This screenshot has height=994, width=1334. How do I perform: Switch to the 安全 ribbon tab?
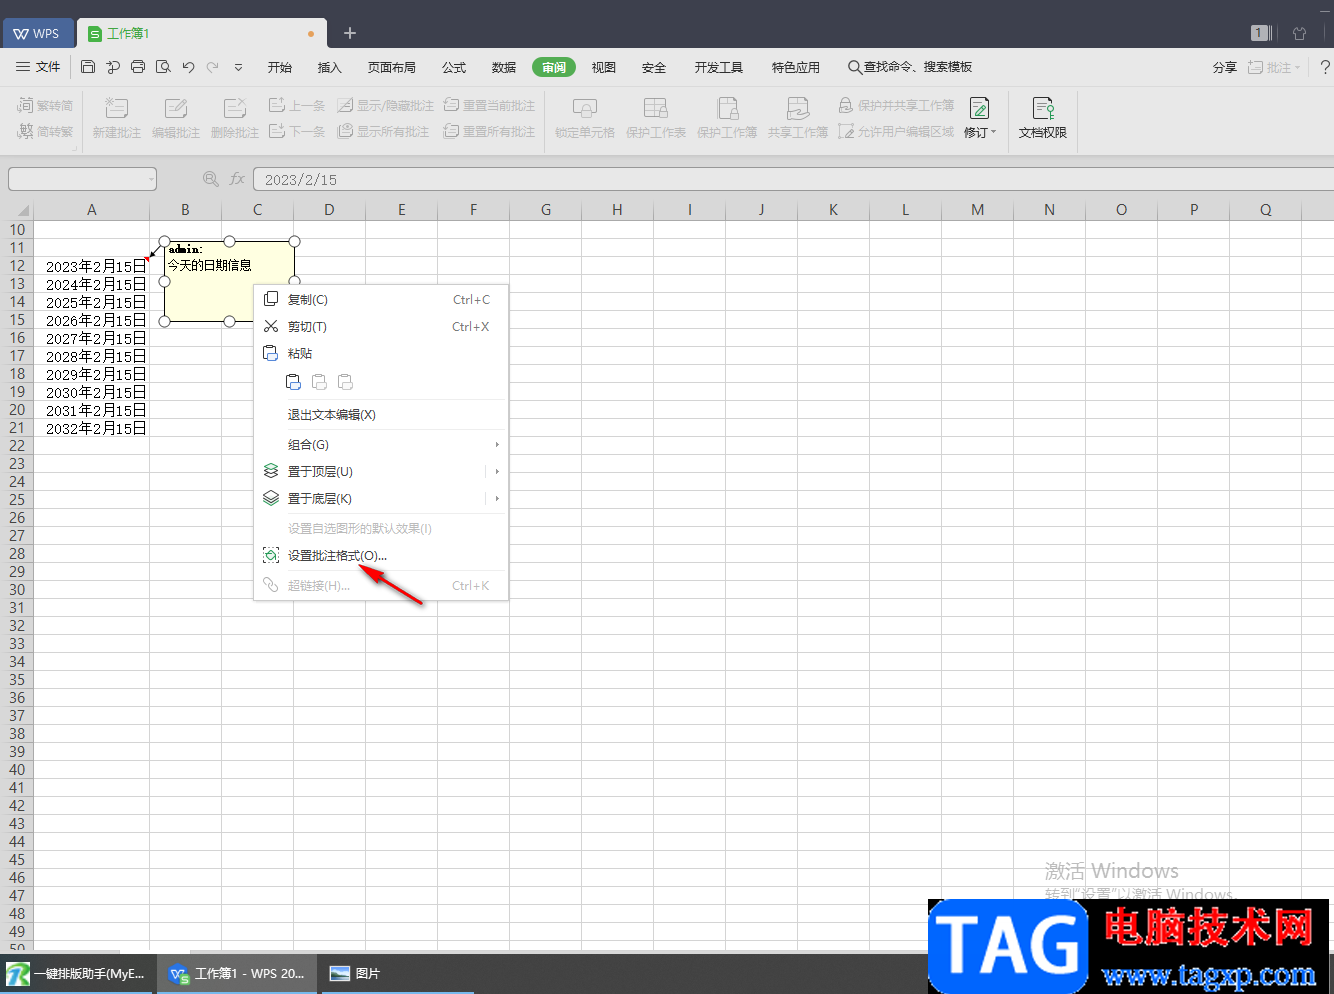point(654,67)
